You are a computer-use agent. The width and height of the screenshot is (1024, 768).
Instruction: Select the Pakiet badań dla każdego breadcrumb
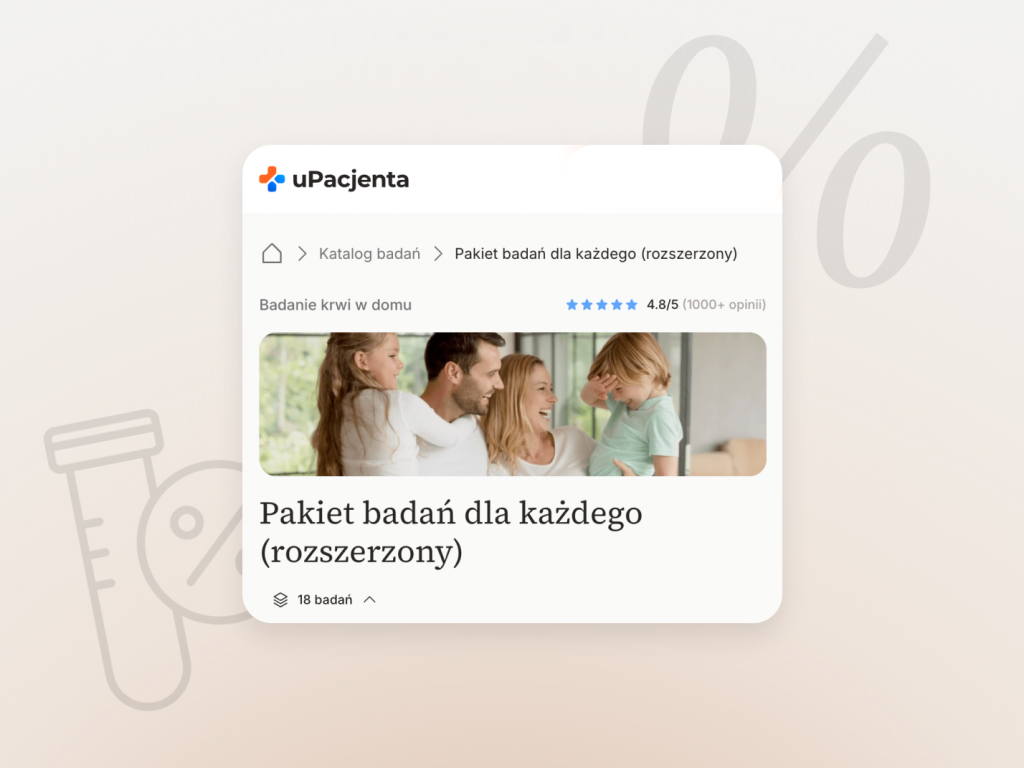tap(596, 253)
